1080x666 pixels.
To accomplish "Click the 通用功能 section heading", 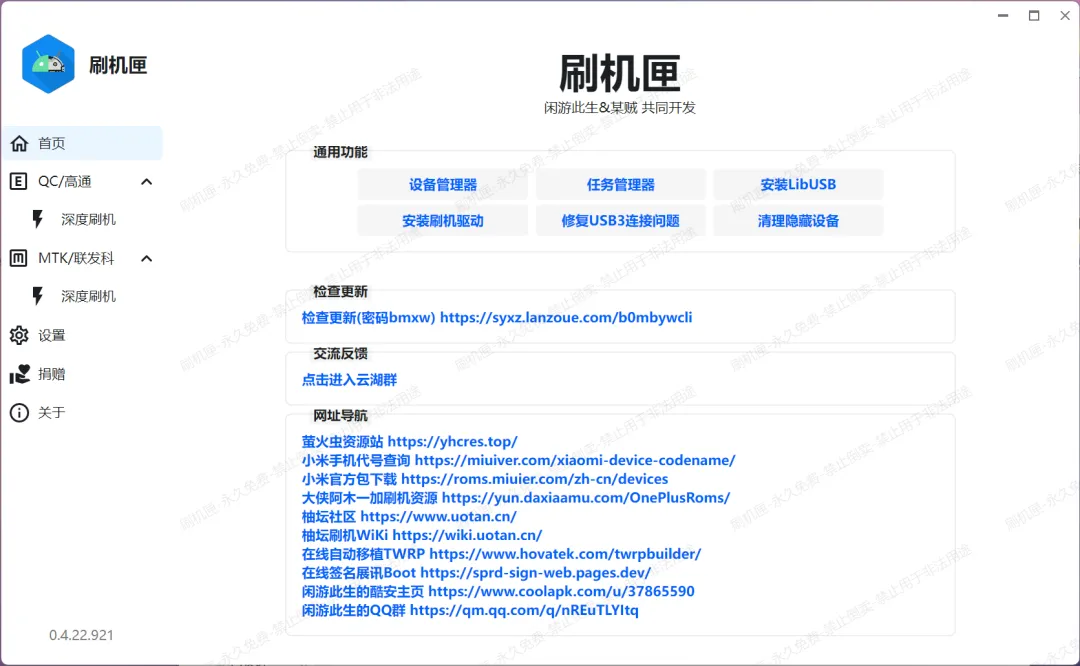I will tap(340, 152).
